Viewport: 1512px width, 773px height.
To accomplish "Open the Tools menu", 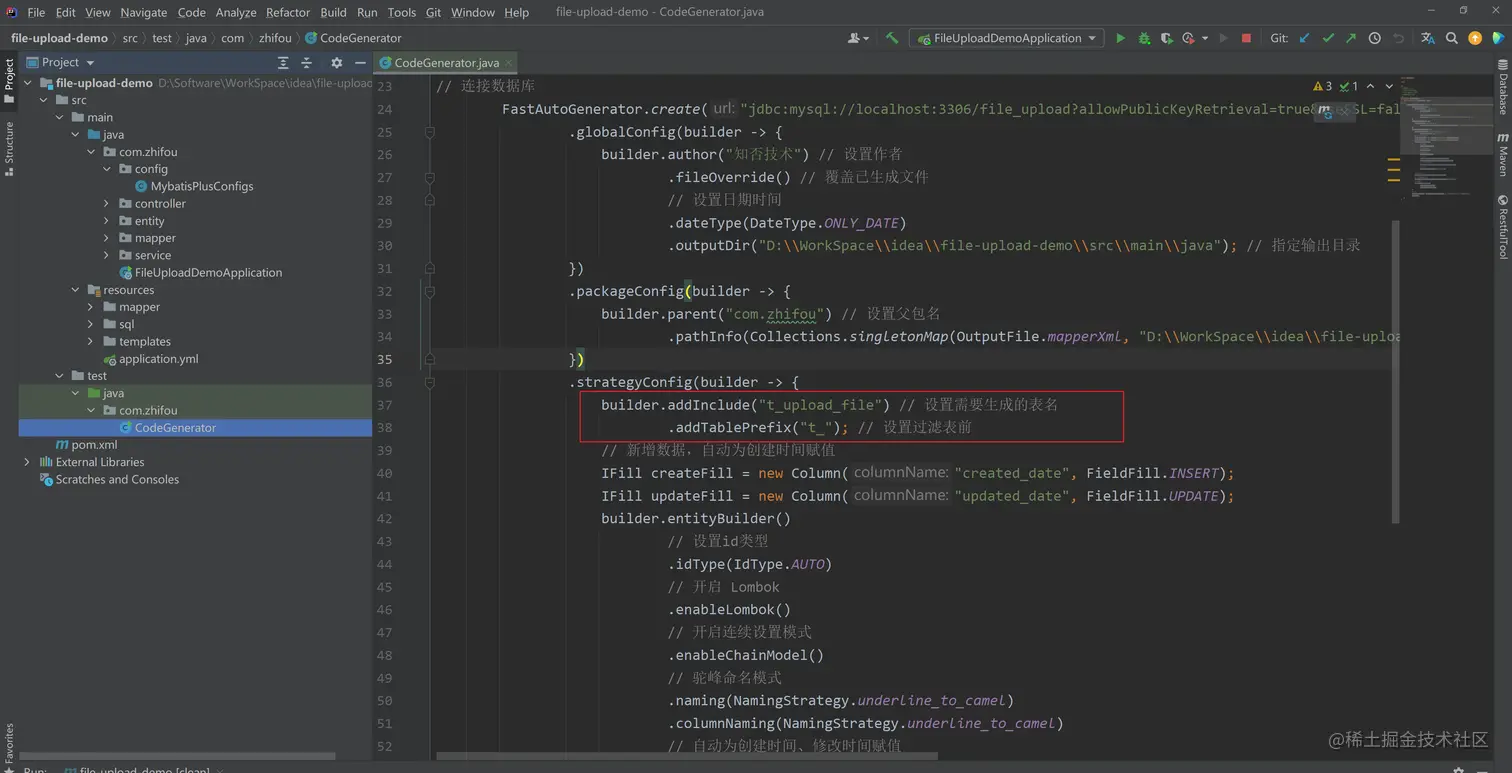I will 401,12.
